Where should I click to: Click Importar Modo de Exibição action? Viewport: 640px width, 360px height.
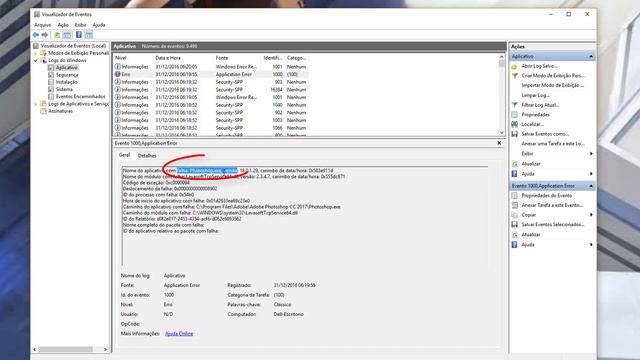pyautogui.click(x=552, y=85)
